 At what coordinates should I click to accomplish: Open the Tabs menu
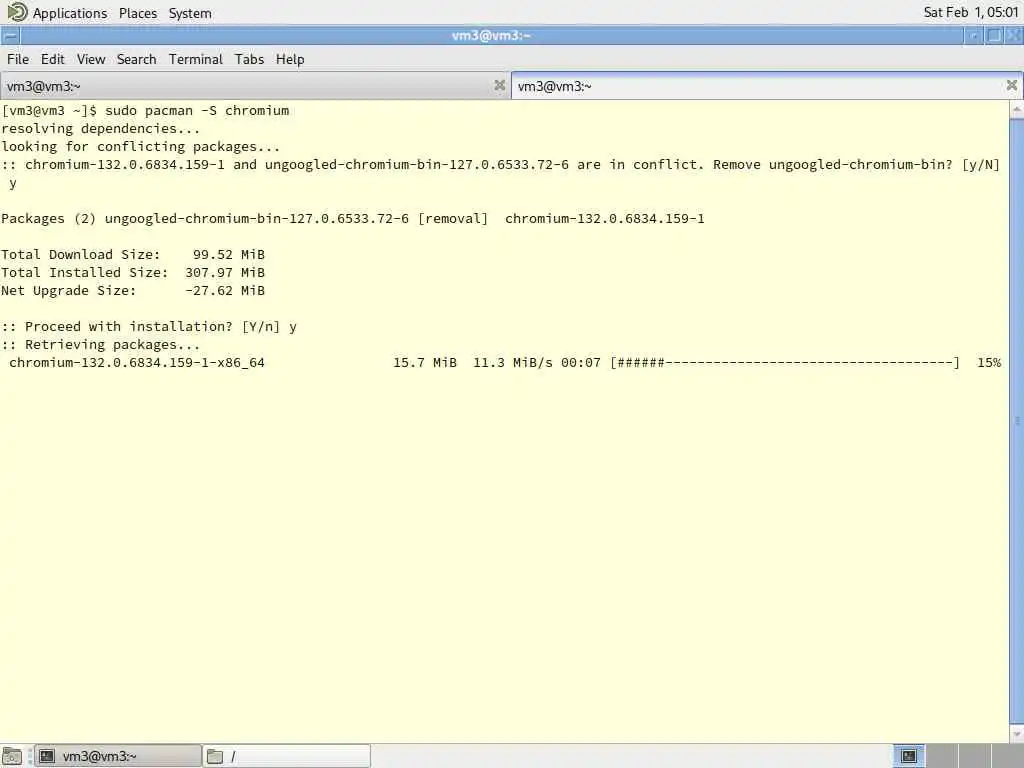coord(249,59)
